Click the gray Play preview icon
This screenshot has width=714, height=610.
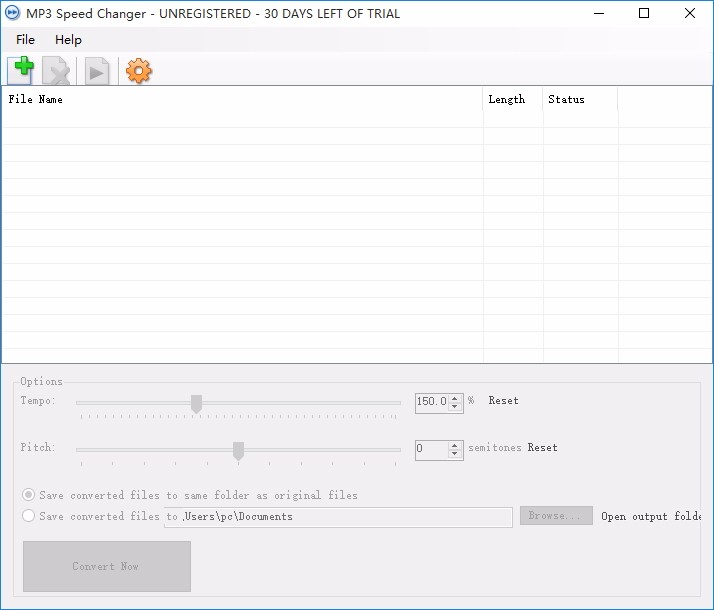coord(97,71)
